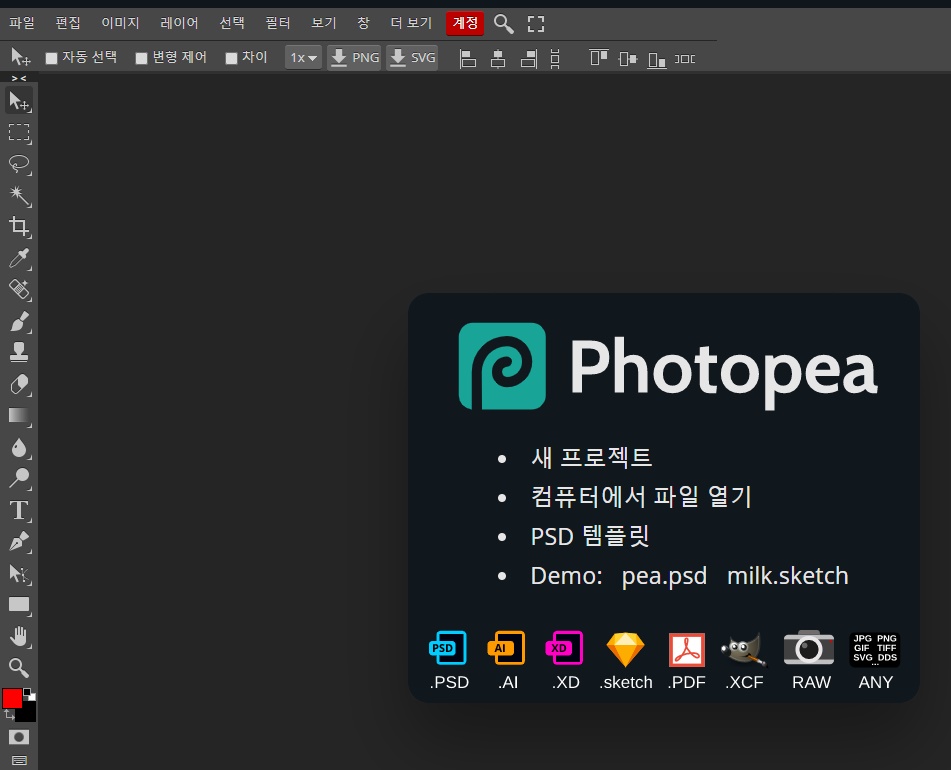Select the Clone Stamp tool

(19, 353)
